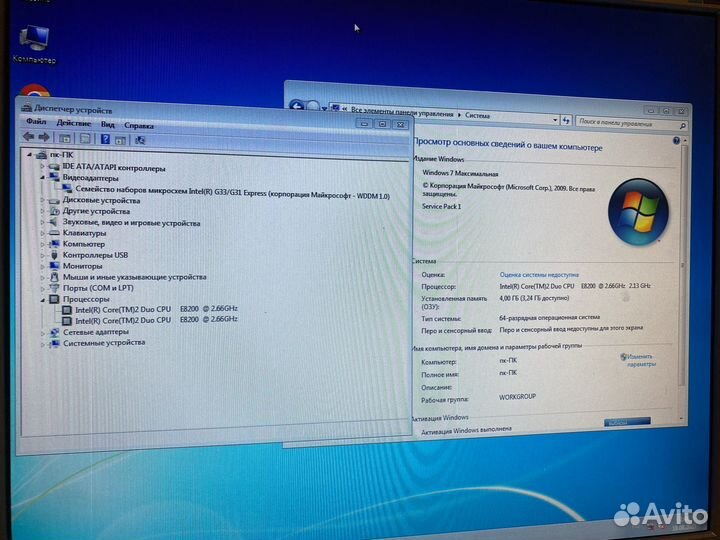Click the Процессоры category icon
720x540 pixels.
tap(54, 299)
